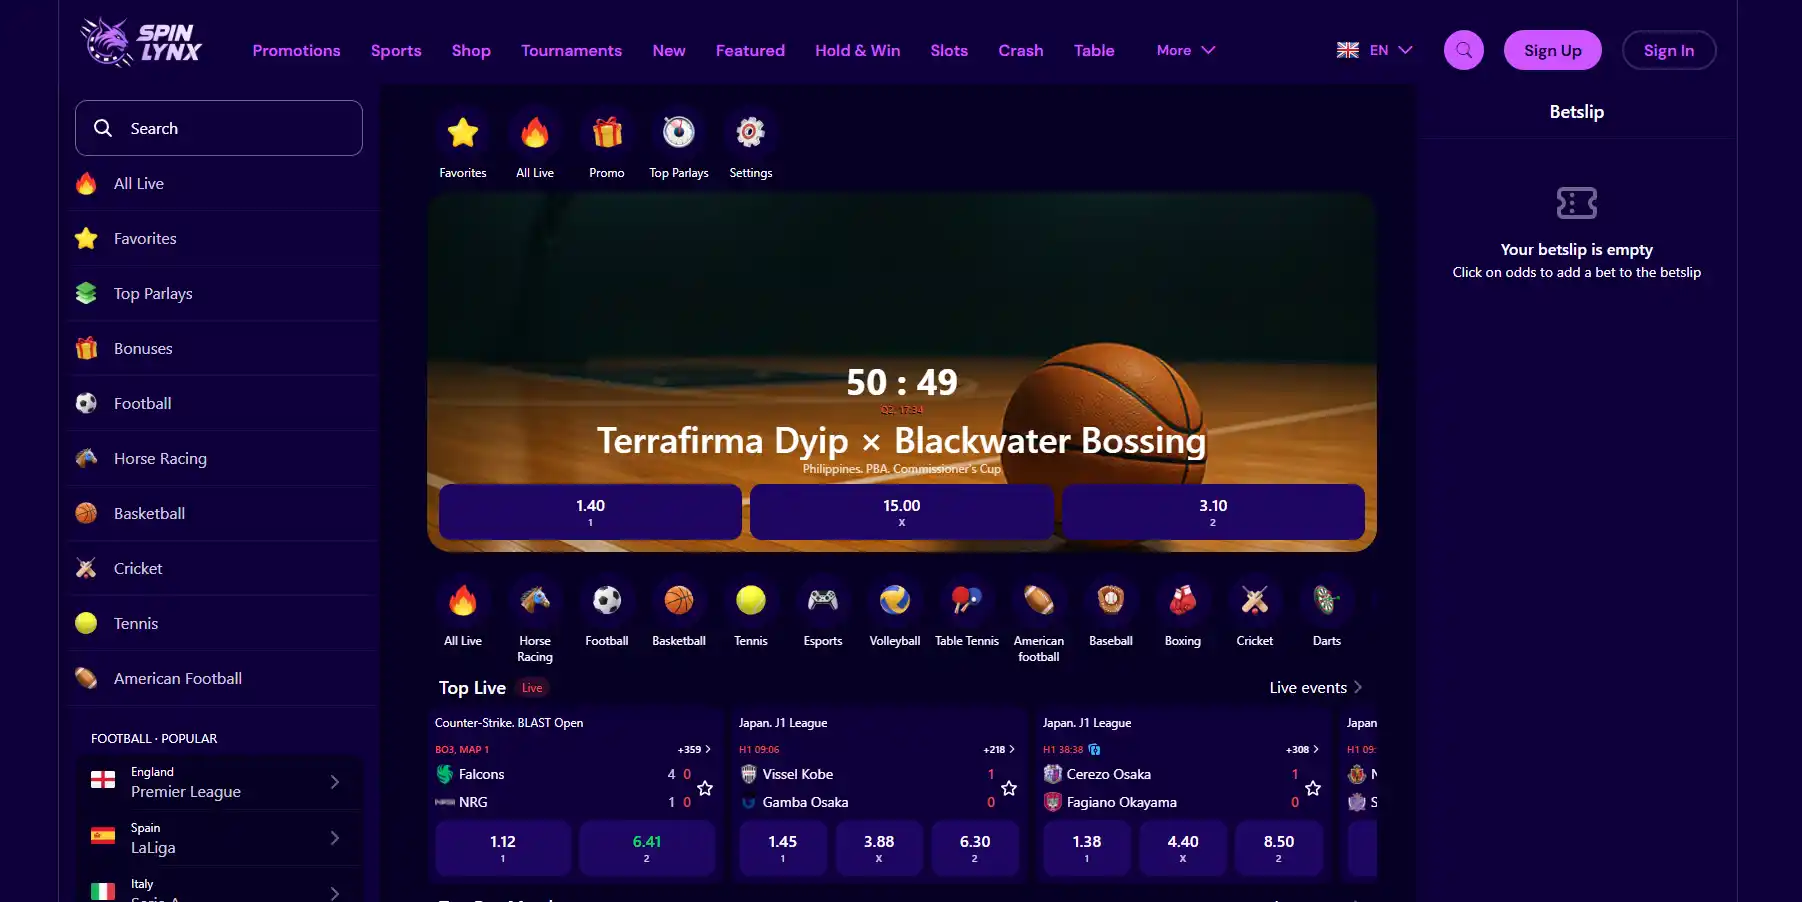Click the magenta search icon in header
Screen dimensions: 1802x902
click(x=1464, y=50)
